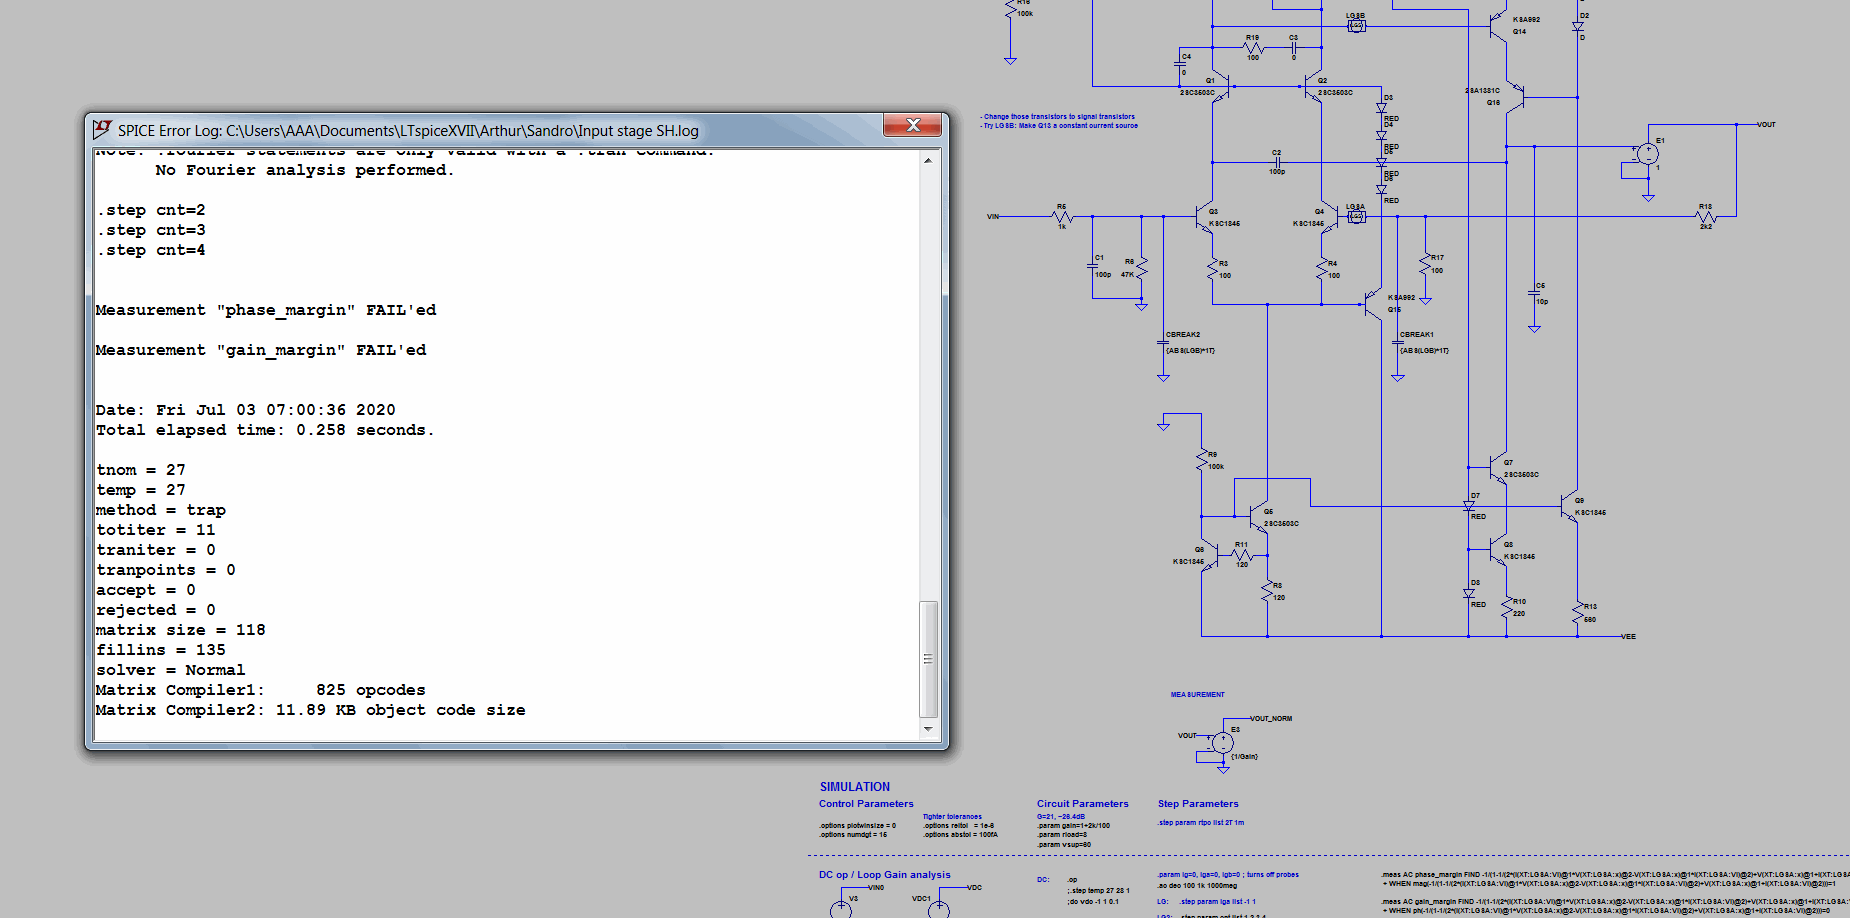Close the SPICE Error Log window

coord(912,125)
